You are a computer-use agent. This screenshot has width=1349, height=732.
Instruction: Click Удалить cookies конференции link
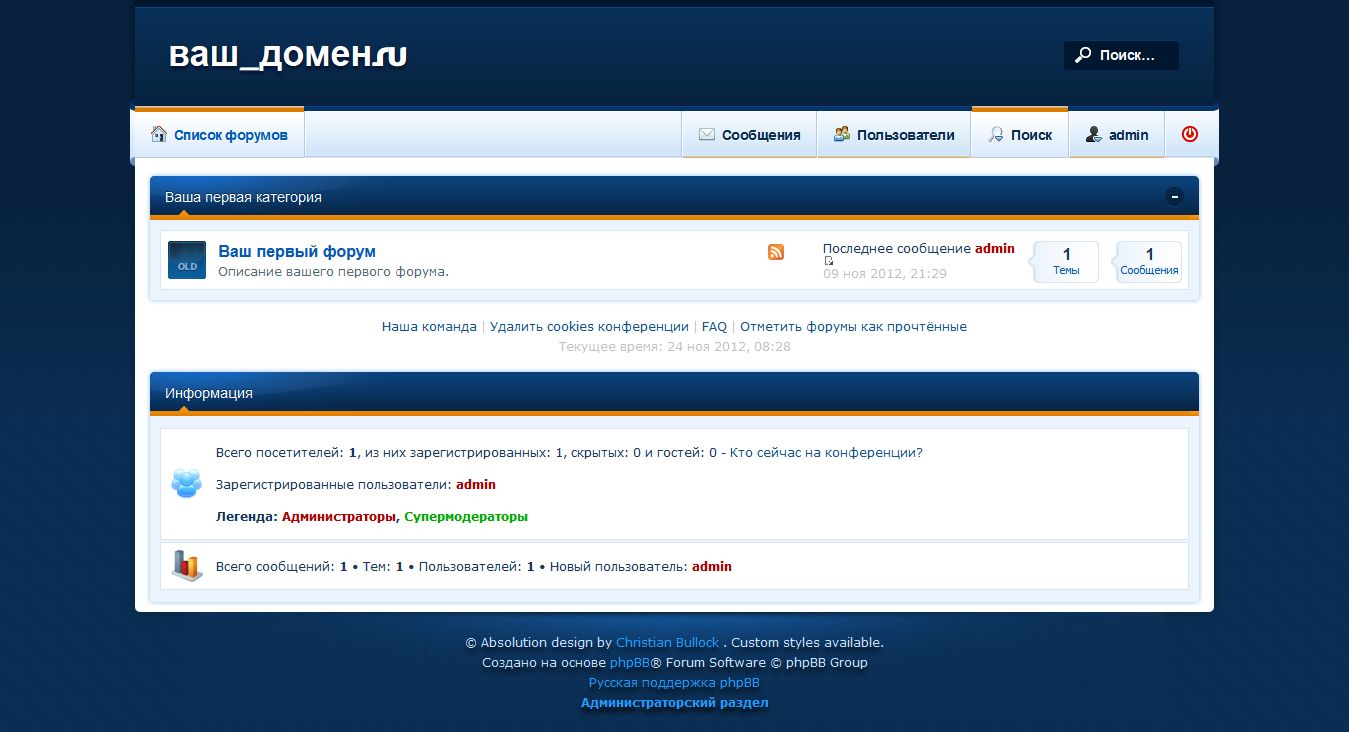589,327
